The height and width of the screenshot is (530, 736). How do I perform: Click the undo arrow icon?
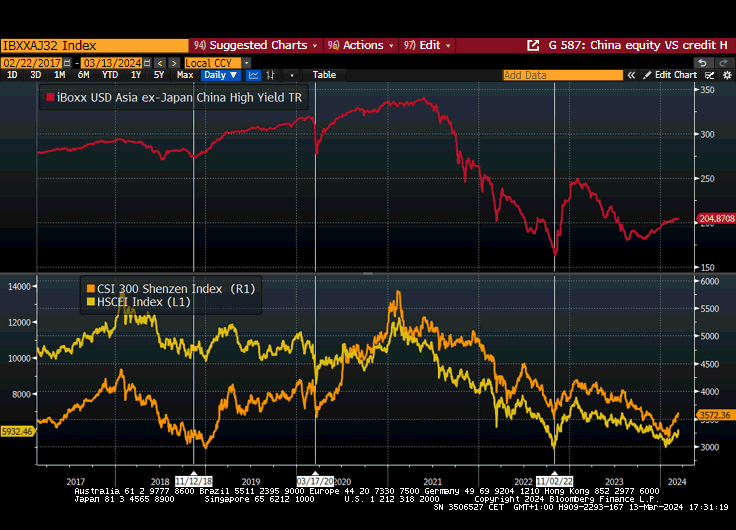(x=703, y=63)
